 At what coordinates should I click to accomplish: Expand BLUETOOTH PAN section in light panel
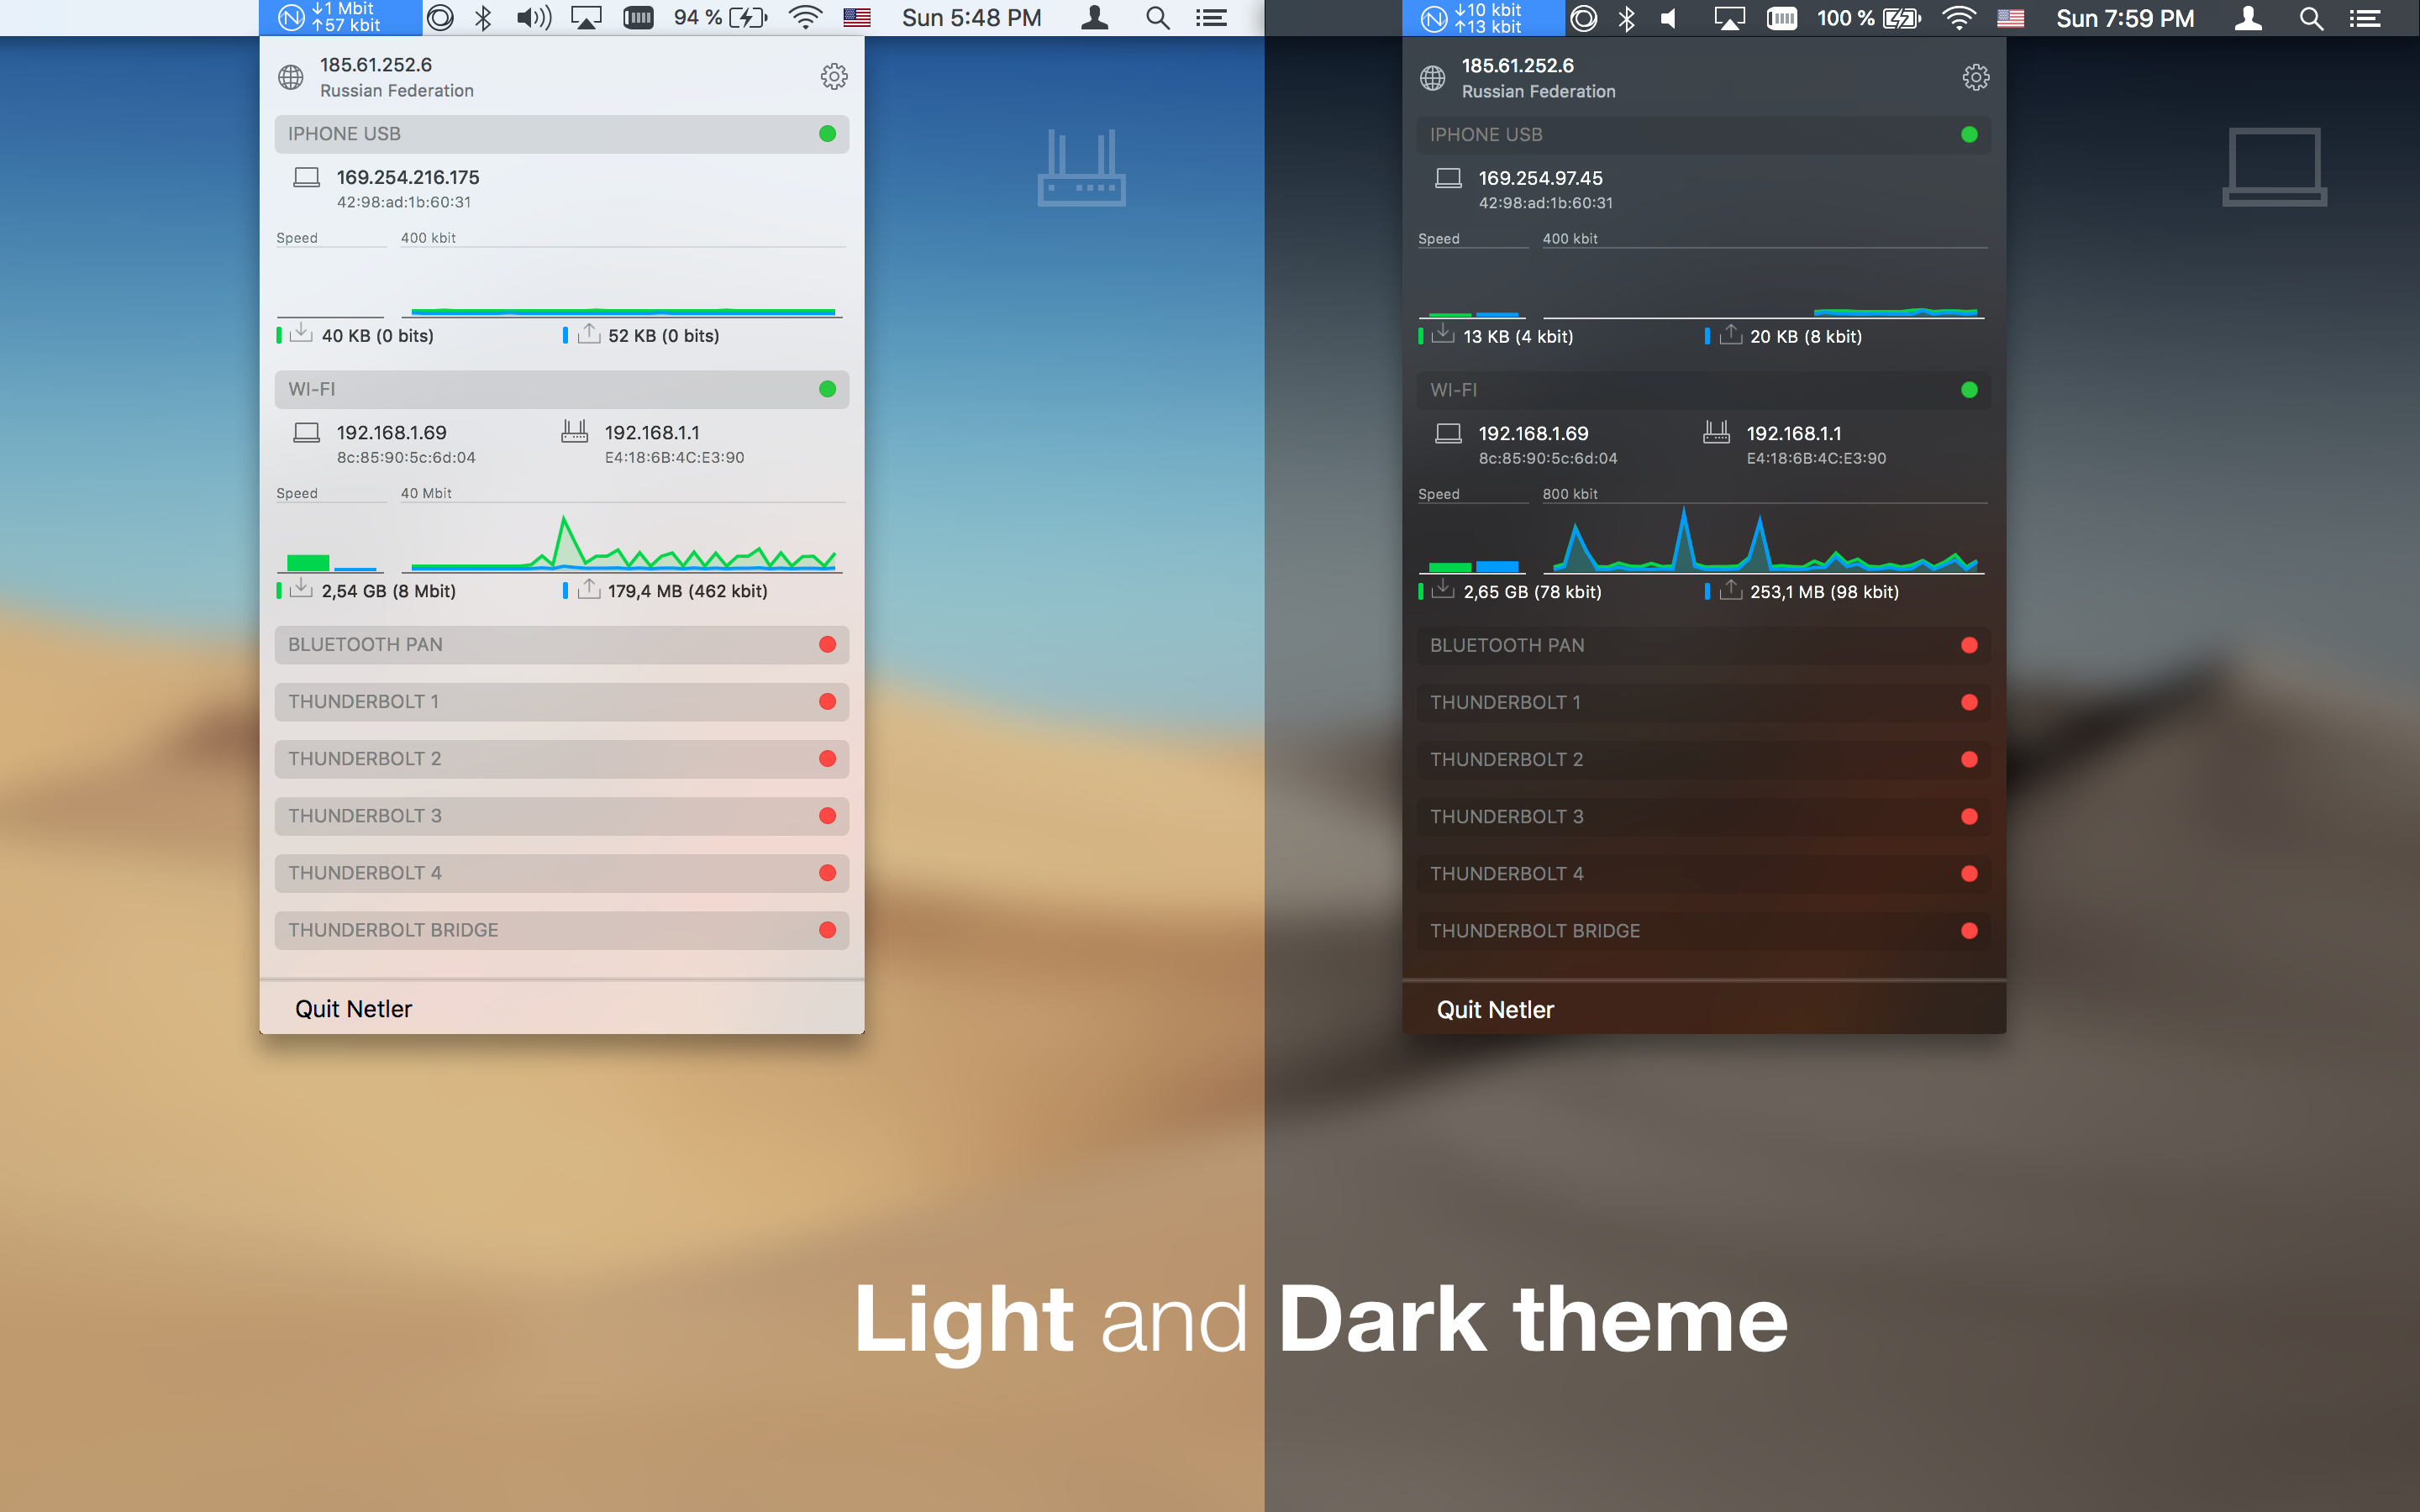click(x=562, y=645)
